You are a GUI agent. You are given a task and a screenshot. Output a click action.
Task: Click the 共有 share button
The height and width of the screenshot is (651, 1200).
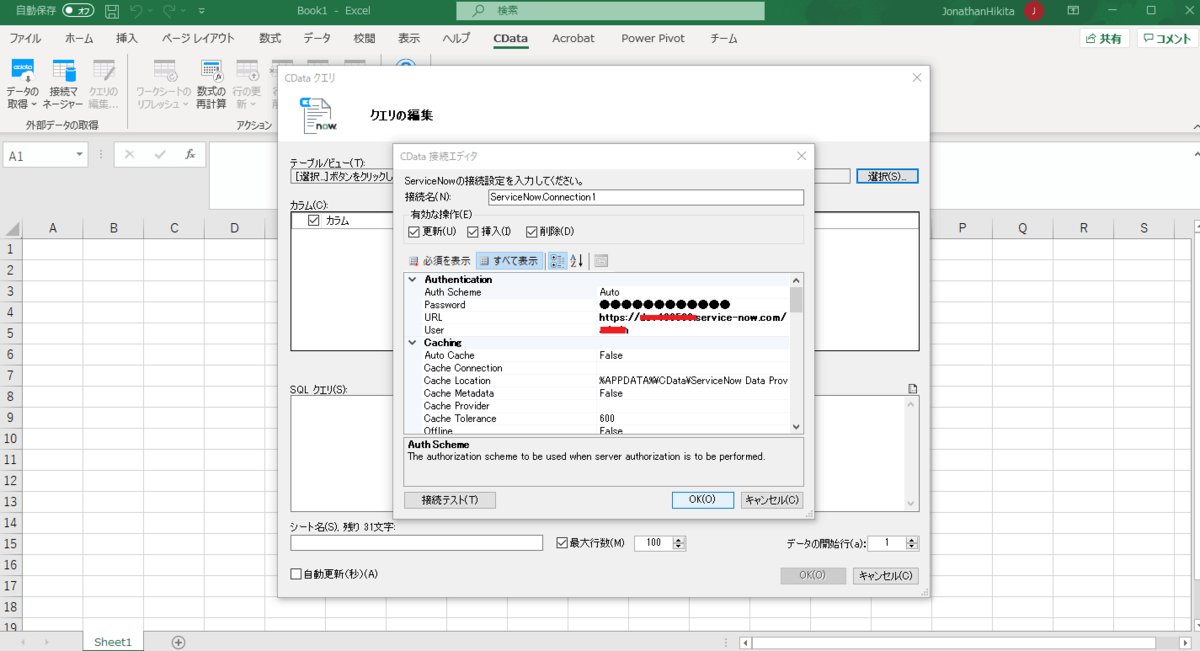click(1104, 38)
